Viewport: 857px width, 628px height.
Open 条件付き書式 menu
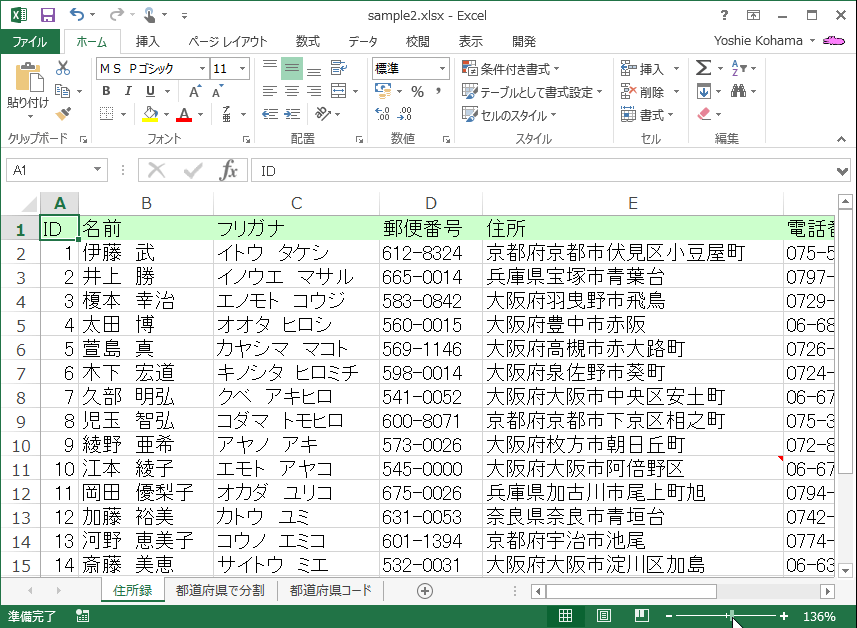coord(511,68)
